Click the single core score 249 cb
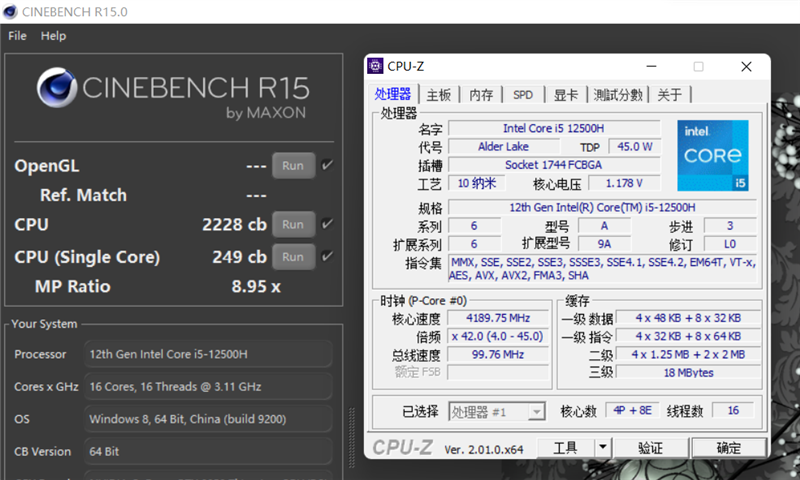Screen dimensions: 800x480 pyautogui.click(x=239, y=257)
